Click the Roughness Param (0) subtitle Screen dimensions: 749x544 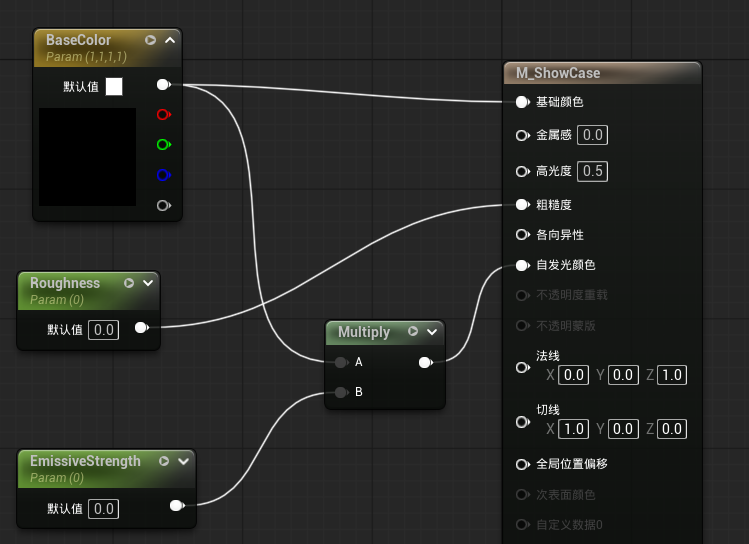(x=57, y=300)
